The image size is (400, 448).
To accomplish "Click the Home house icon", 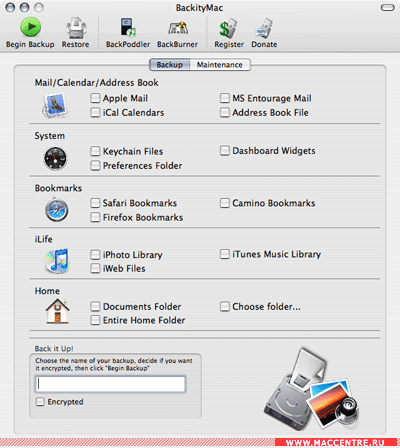I will click(x=57, y=311).
